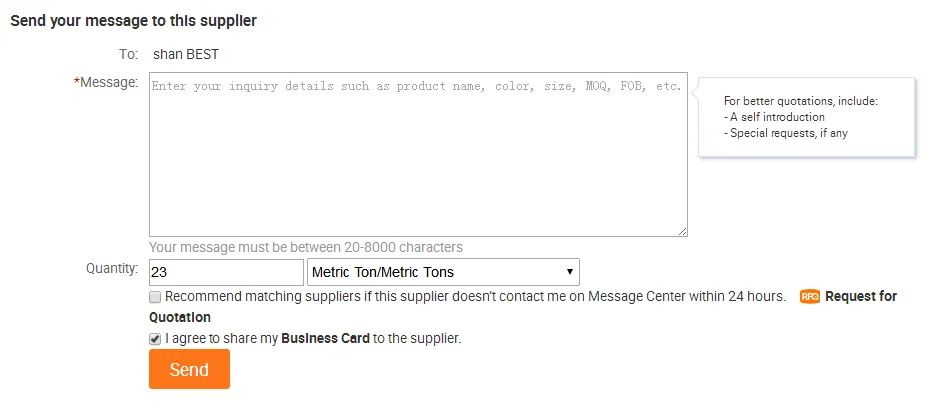Enable recommend matching suppliers checkbox

pos(155,297)
